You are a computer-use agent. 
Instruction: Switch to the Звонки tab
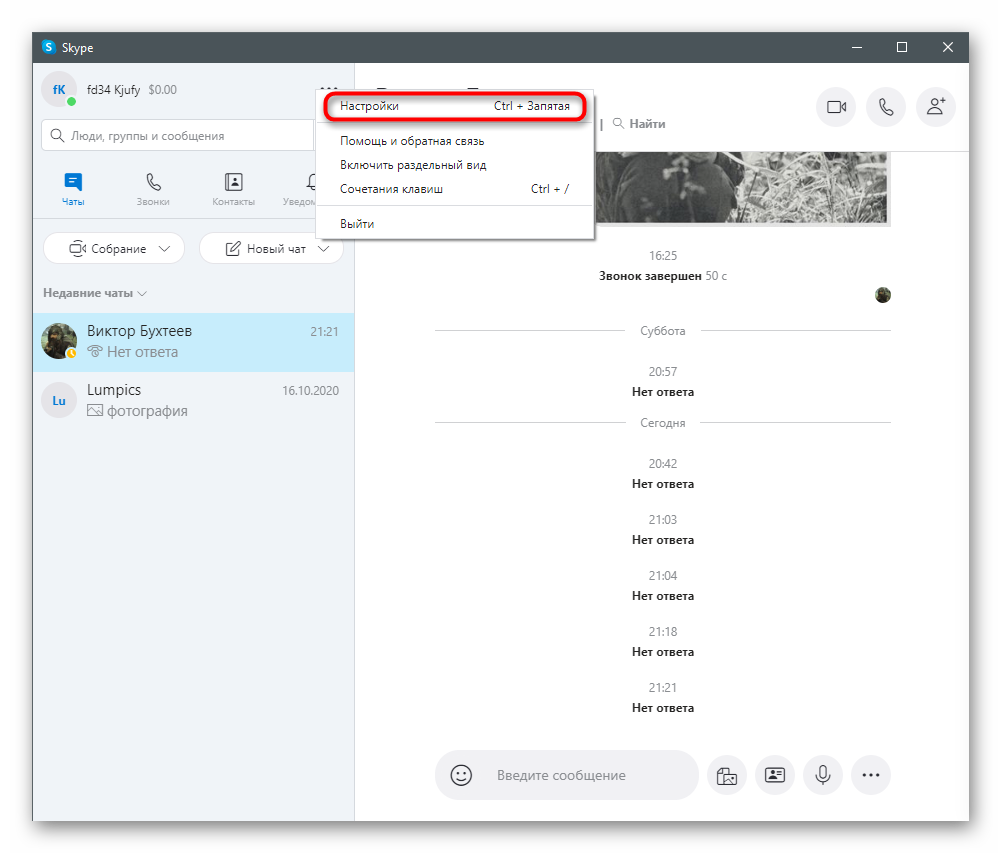[153, 188]
